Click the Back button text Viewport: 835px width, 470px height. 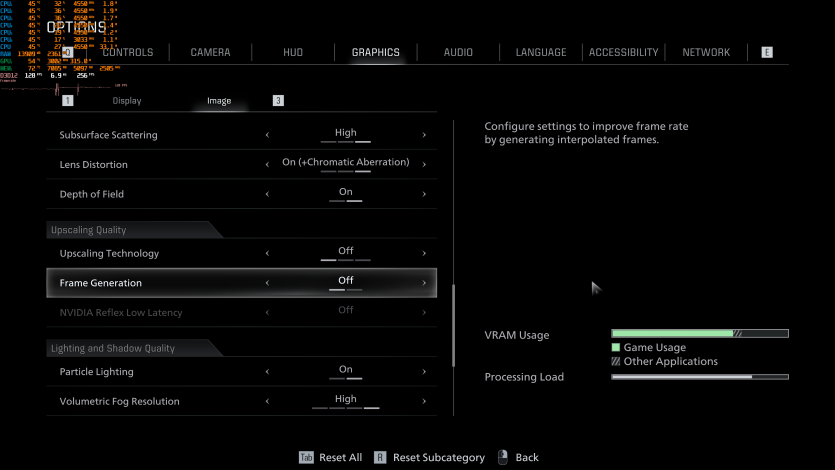[526, 457]
